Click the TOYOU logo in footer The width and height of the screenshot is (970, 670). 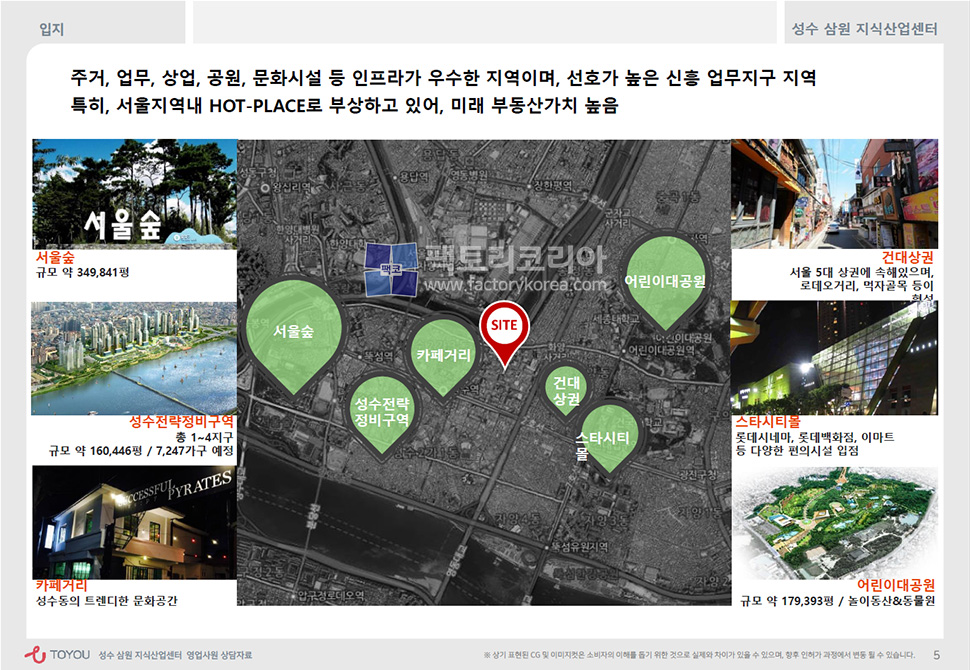coord(58,655)
